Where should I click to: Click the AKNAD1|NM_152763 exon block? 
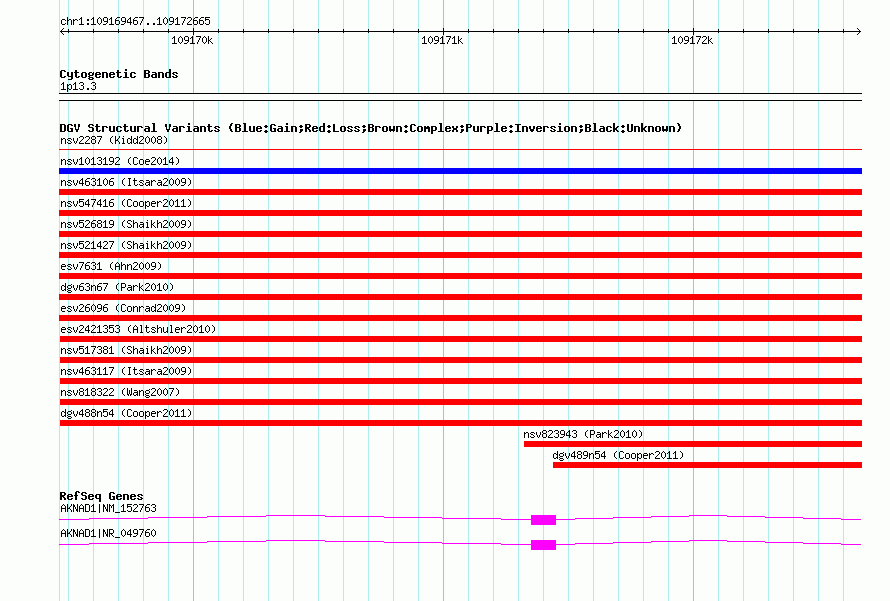(x=543, y=520)
